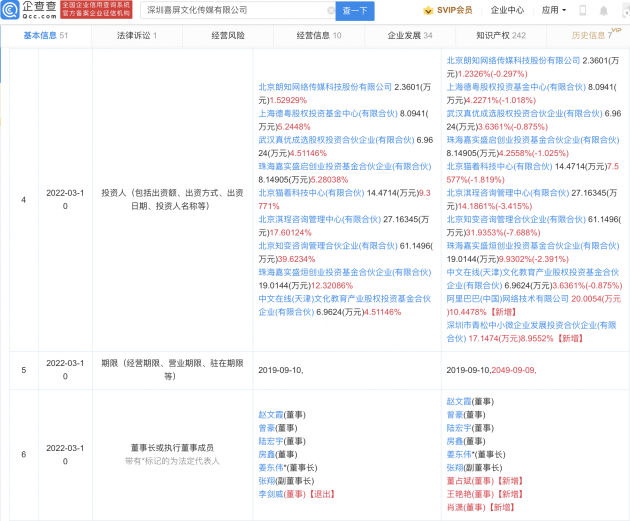
Task: Select the date 2049-09-09 text
Action: 514,370
